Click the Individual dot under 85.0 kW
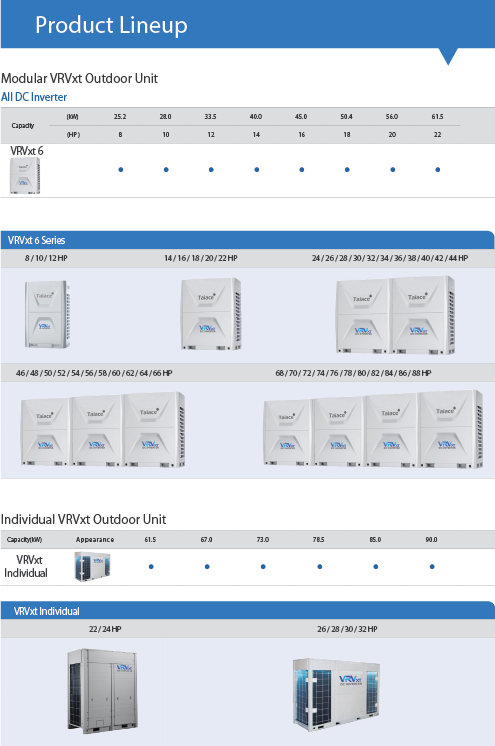Image resolution: width=495 pixels, height=746 pixels. click(x=376, y=567)
